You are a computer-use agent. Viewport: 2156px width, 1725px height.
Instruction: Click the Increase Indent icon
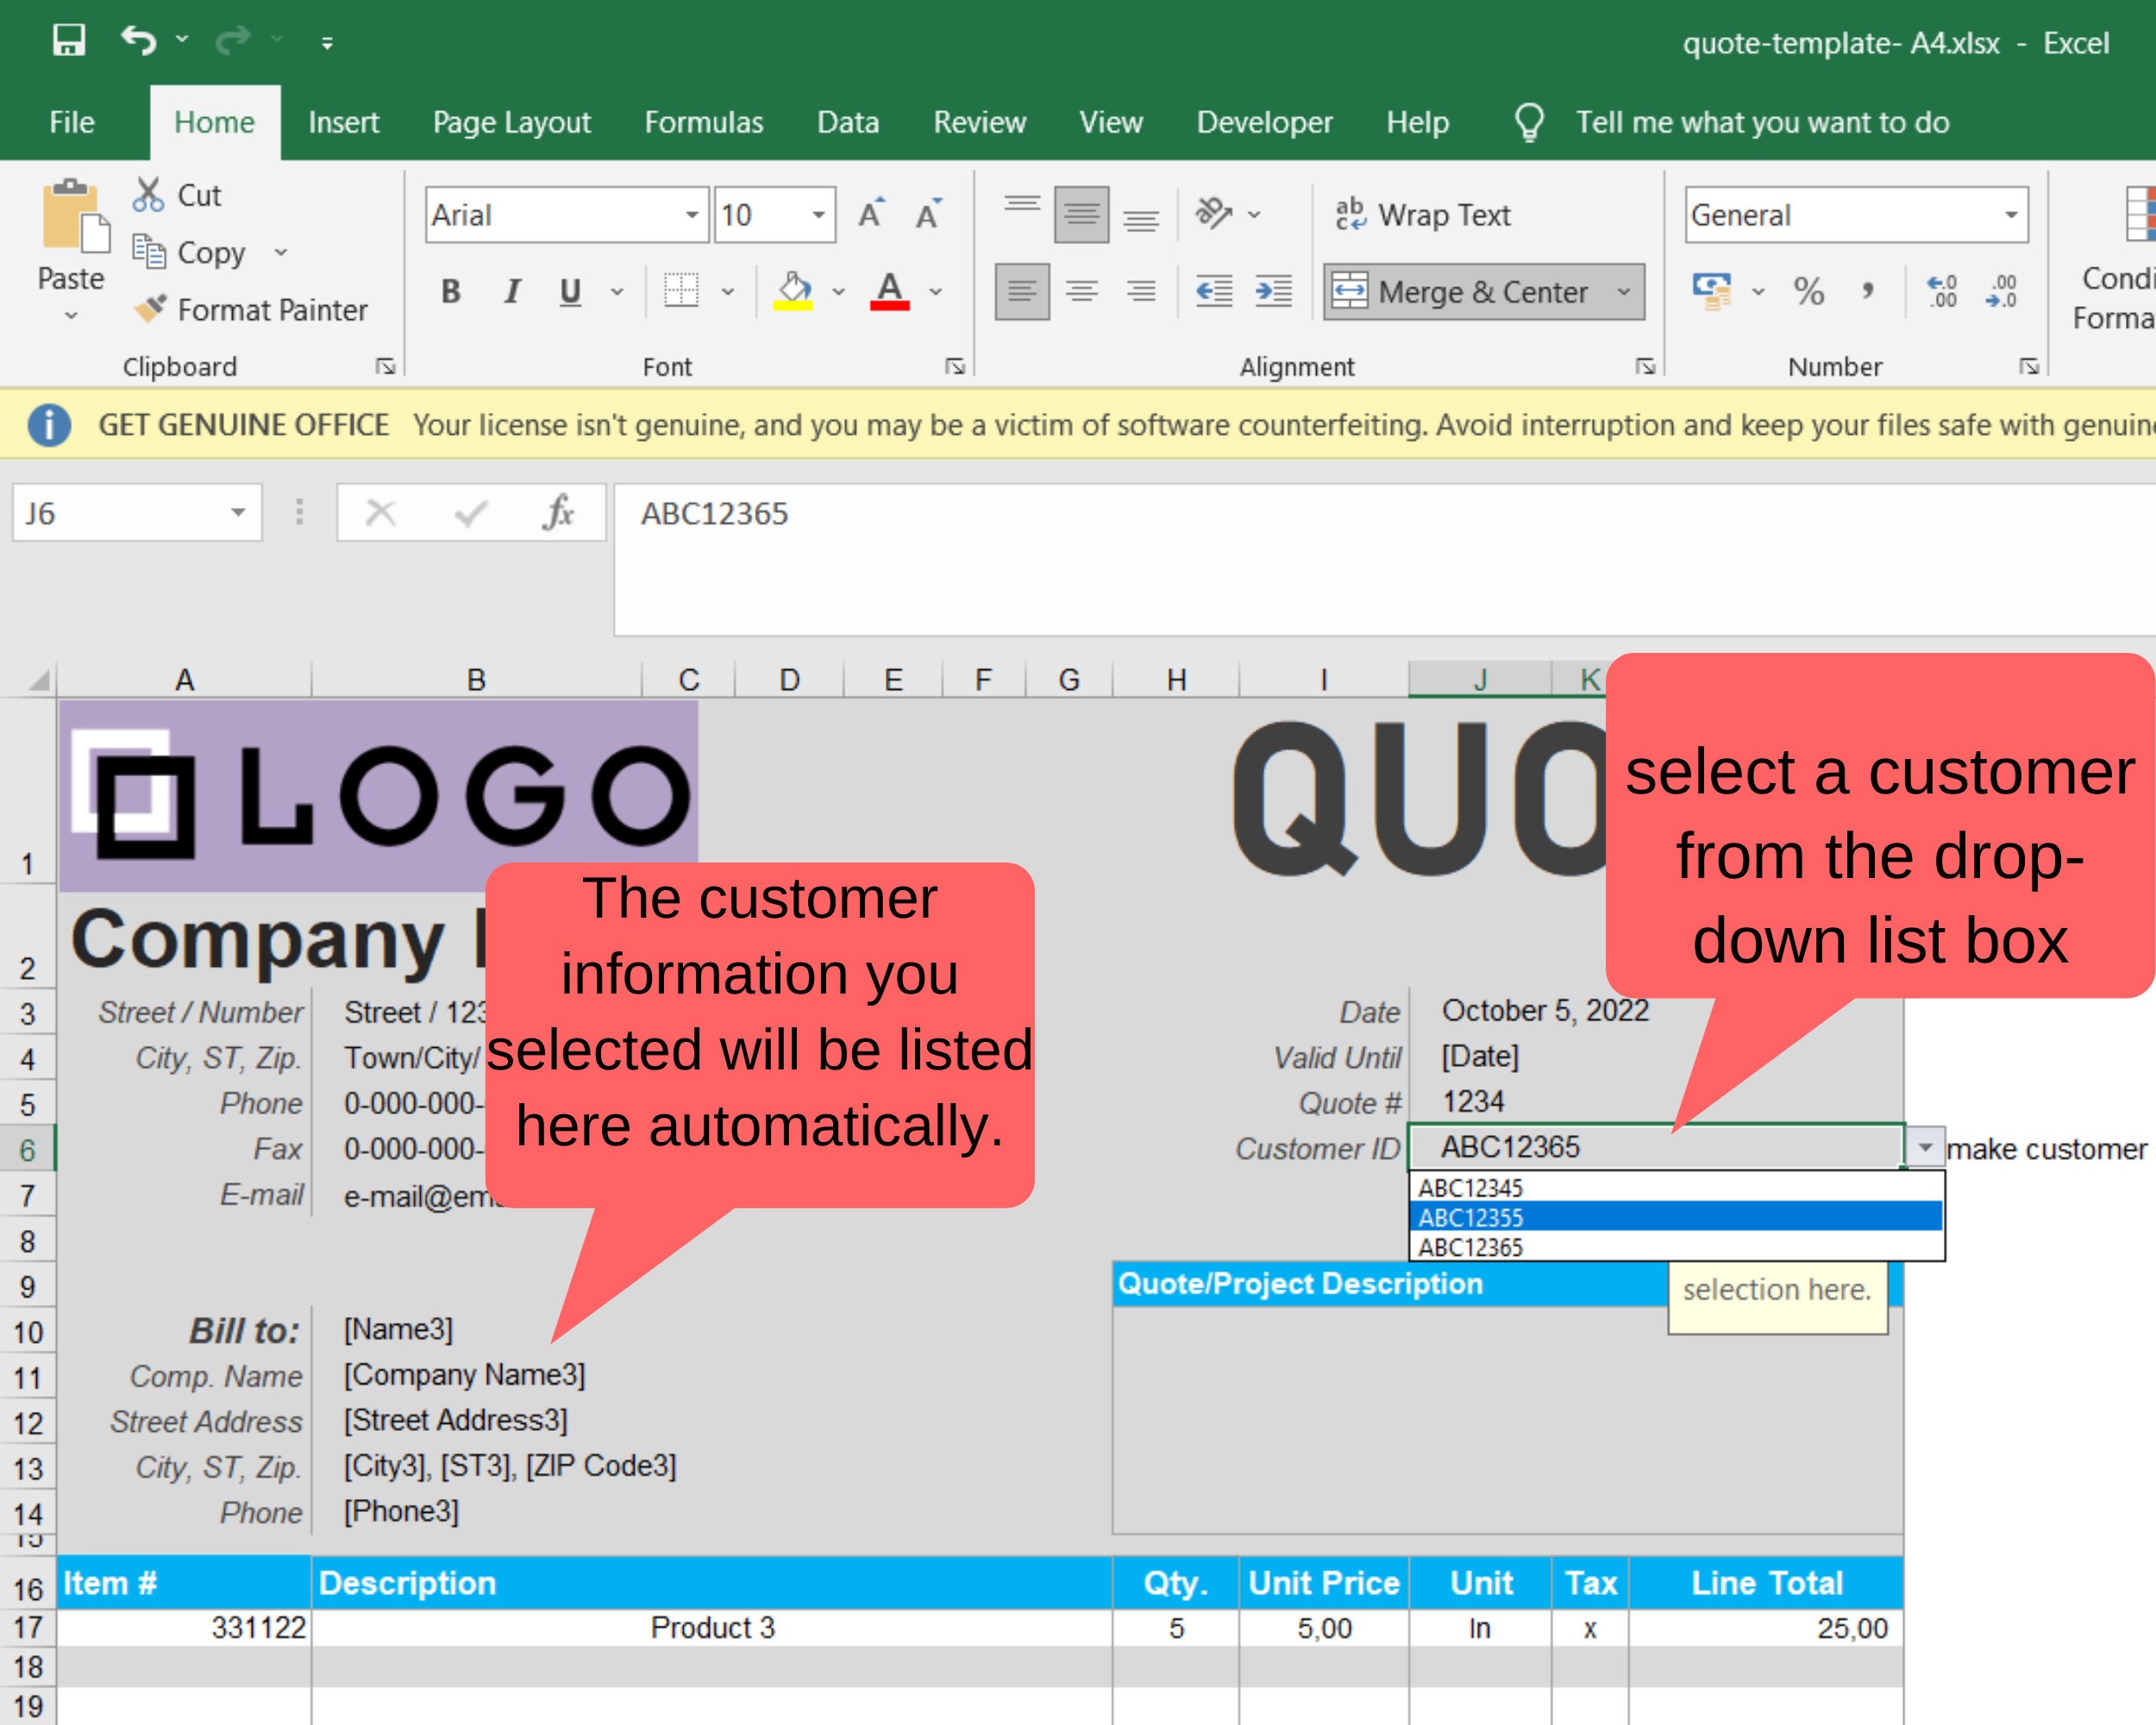coord(1271,292)
